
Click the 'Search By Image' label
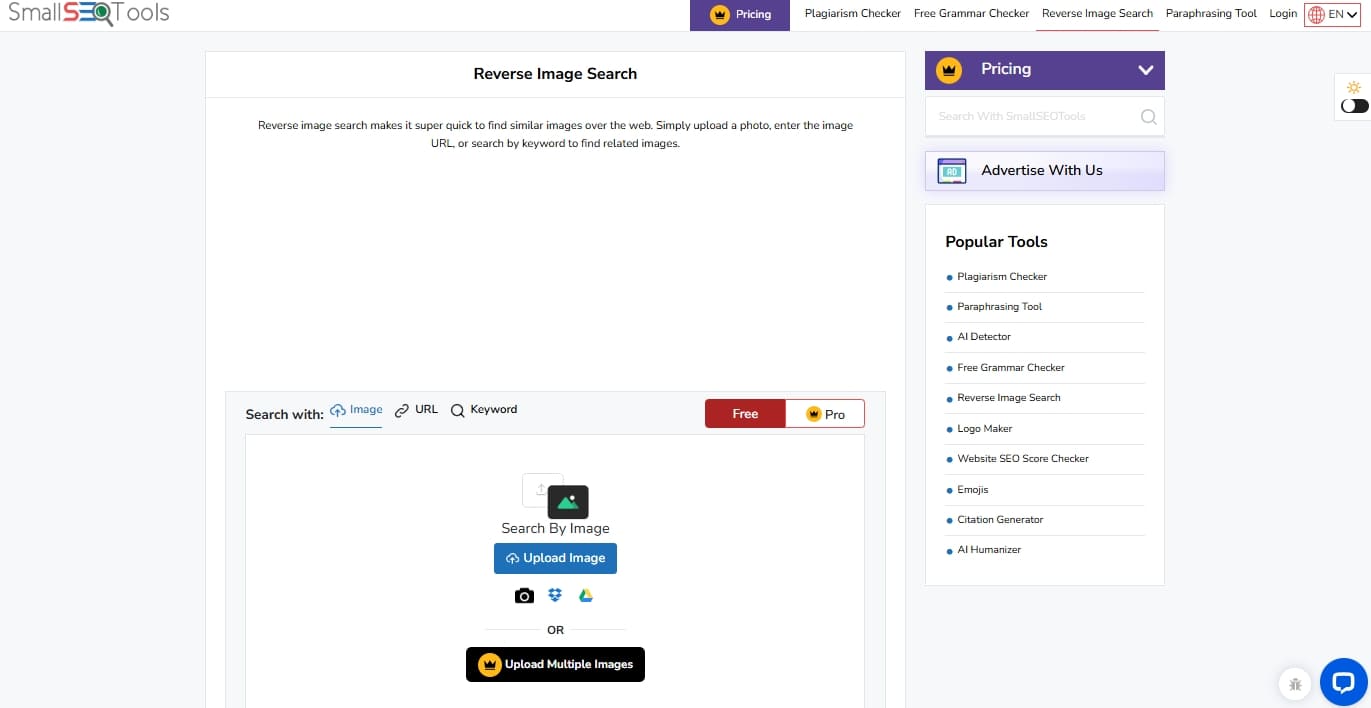(555, 529)
